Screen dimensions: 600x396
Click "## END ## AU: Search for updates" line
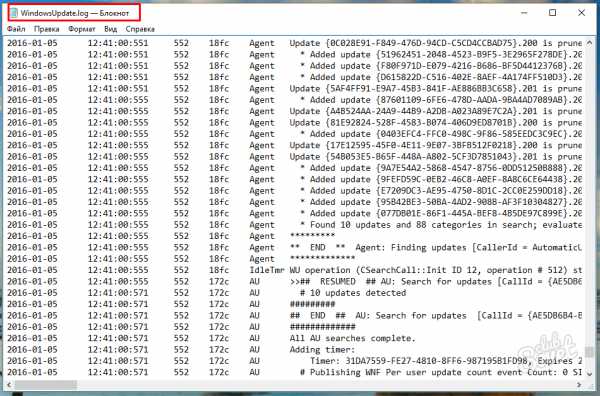point(294,316)
